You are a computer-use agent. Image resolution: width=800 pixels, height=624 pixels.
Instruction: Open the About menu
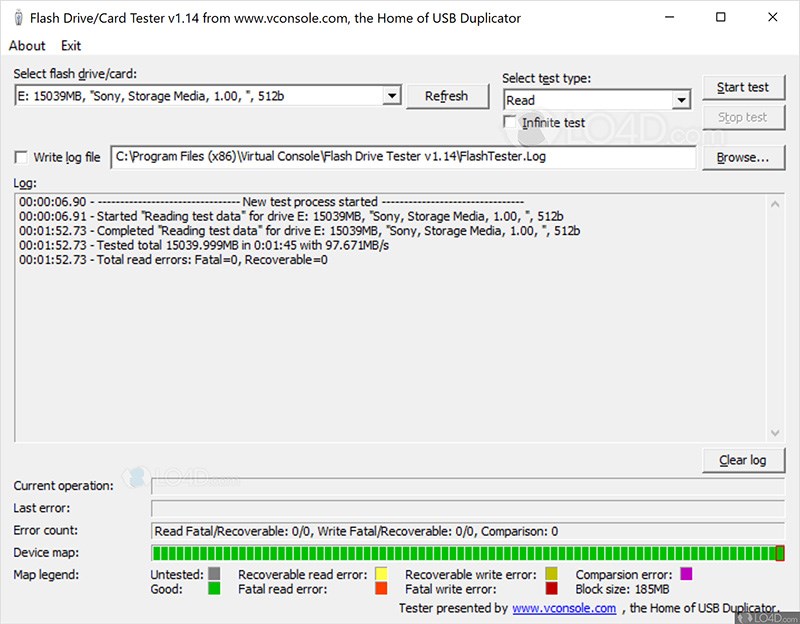click(27, 46)
